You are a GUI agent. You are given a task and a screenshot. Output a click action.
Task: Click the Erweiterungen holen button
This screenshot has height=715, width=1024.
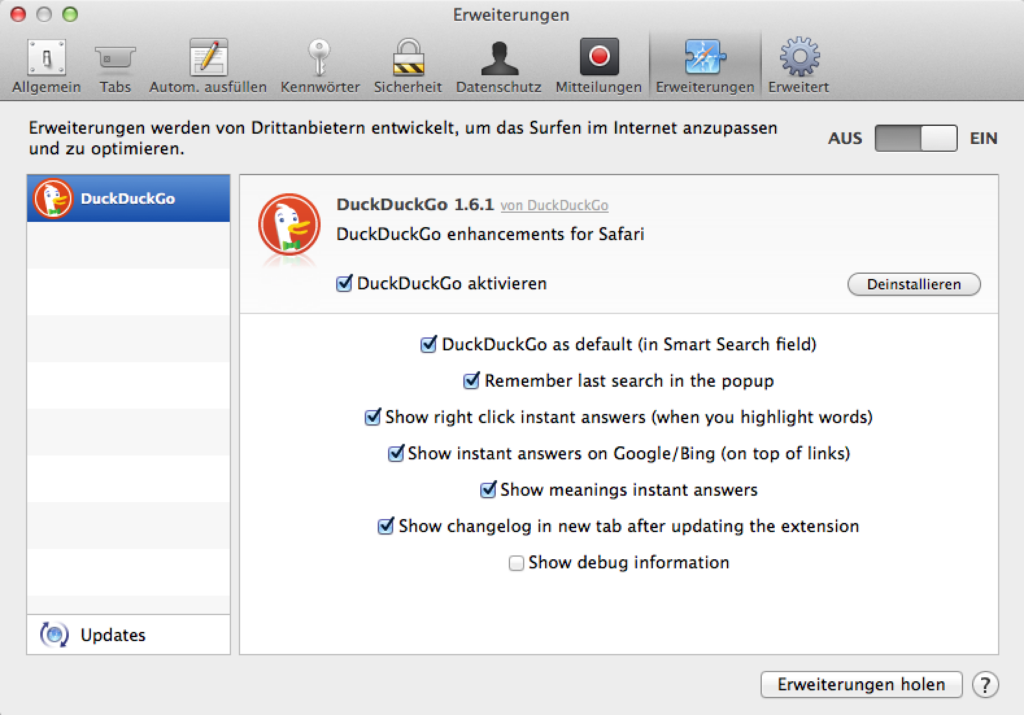pos(861,684)
